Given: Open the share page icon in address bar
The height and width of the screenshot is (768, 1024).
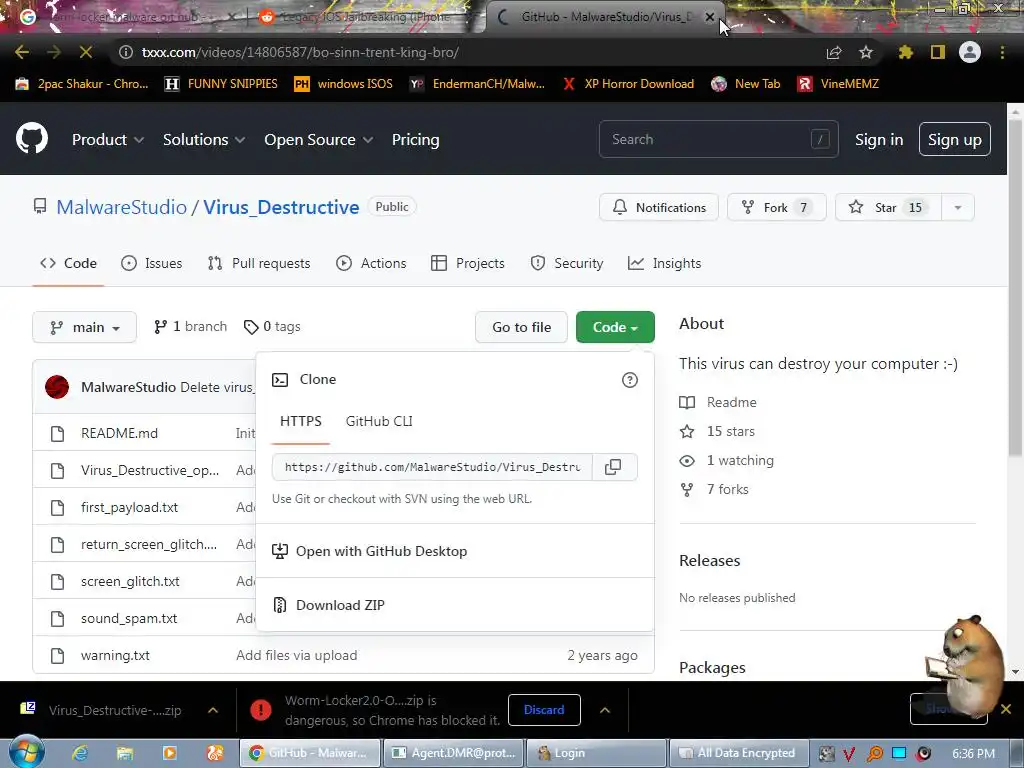Looking at the screenshot, I should 834,52.
